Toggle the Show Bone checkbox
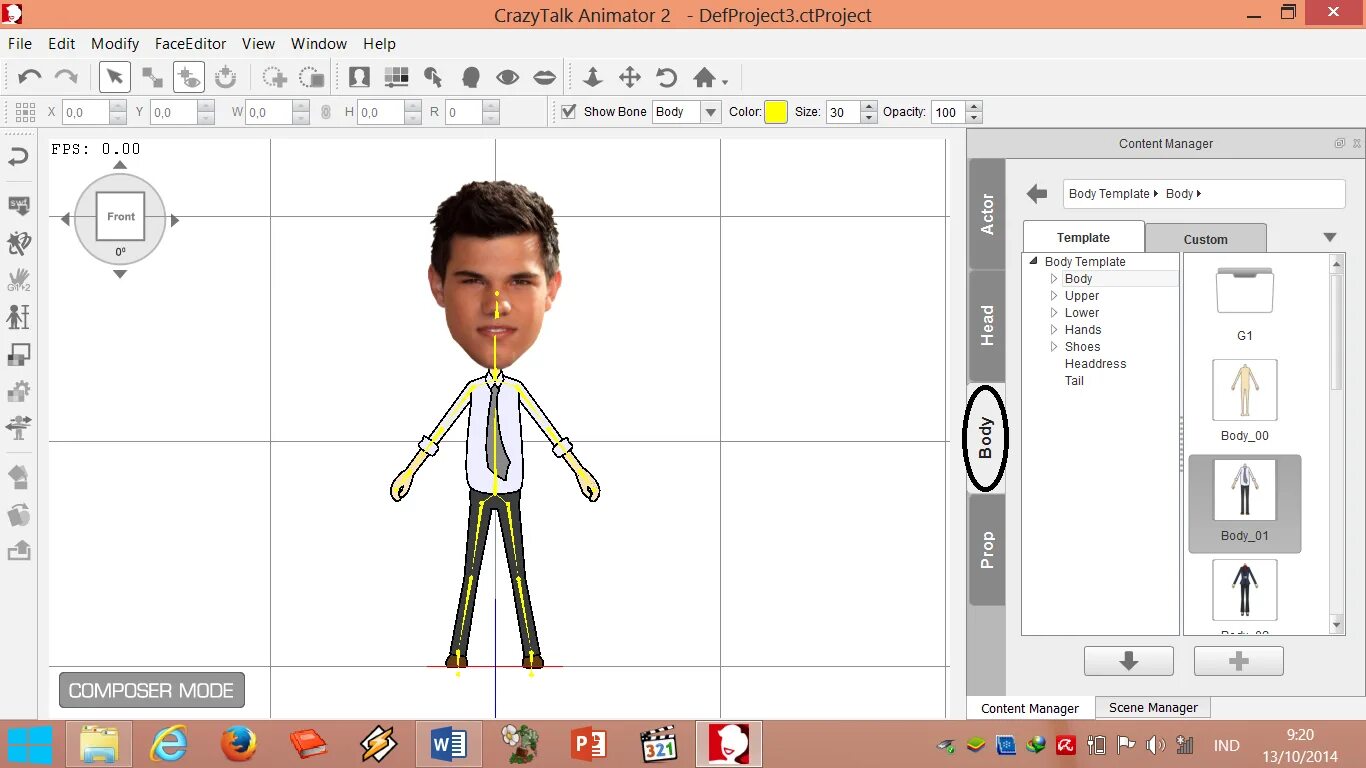 click(x=569, y=112)
